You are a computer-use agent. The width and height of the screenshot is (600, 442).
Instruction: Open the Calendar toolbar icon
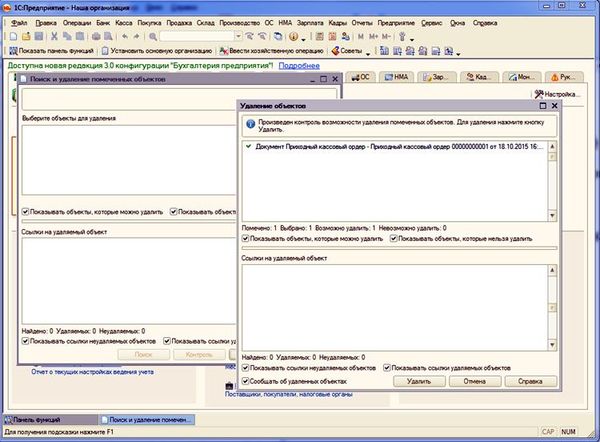pyautogui.click(x=333, y=36)
